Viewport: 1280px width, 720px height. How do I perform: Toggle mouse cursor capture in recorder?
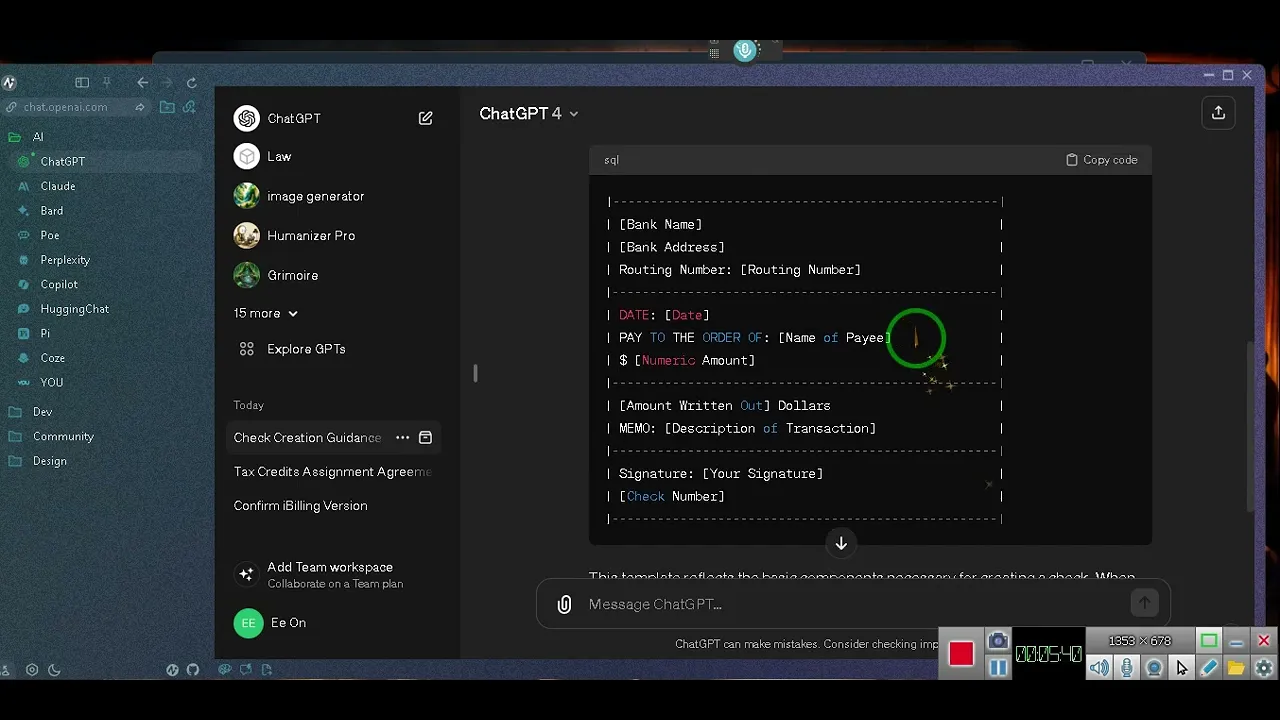1181,668
